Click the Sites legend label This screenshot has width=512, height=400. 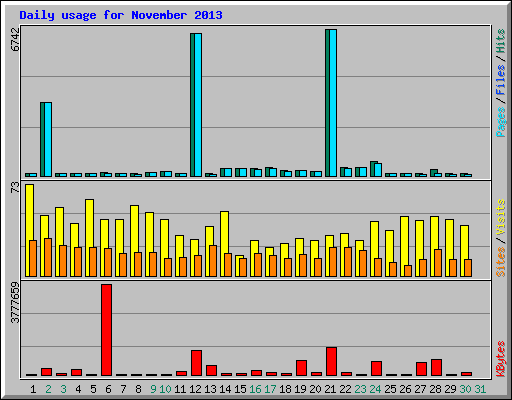click(x=500, y=262)
